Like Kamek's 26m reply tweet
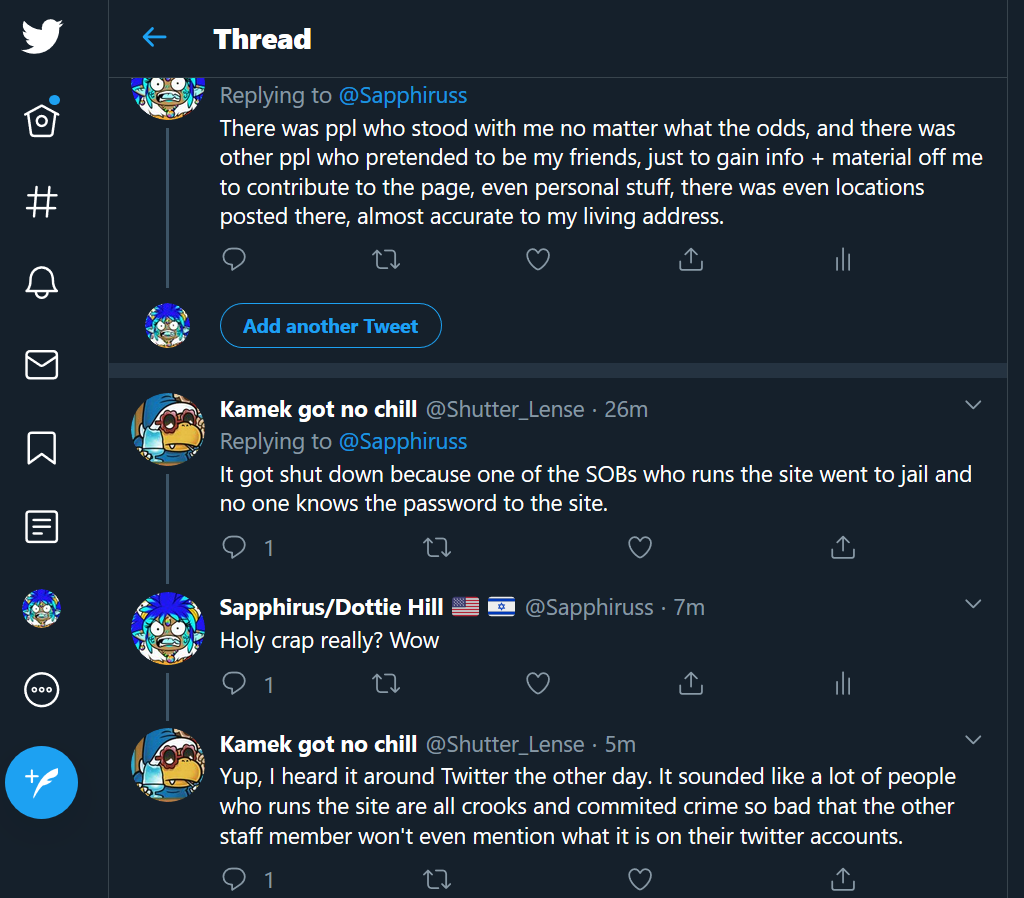The height and width of the screenshot is (898, 1024). click(639, 547)
